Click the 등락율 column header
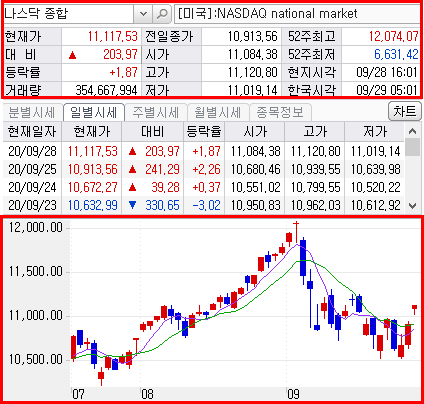 (x=204, y=131)
